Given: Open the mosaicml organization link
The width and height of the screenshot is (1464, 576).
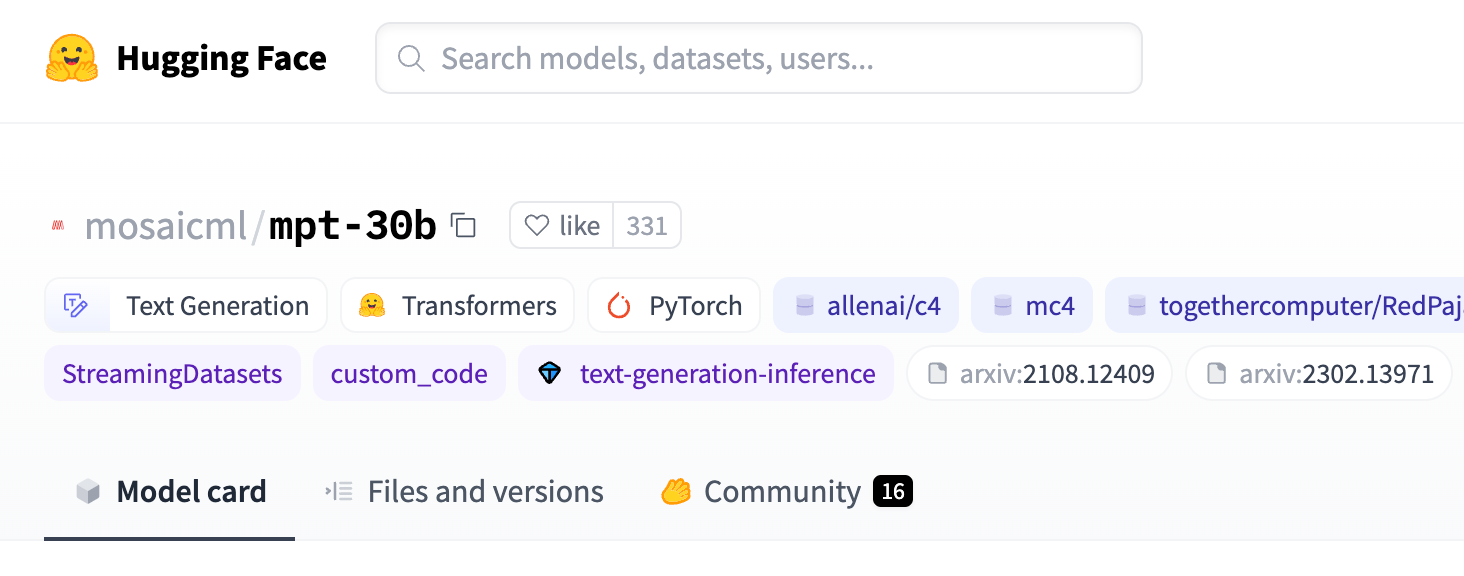Looking at the screenshot, I should 165,227.
